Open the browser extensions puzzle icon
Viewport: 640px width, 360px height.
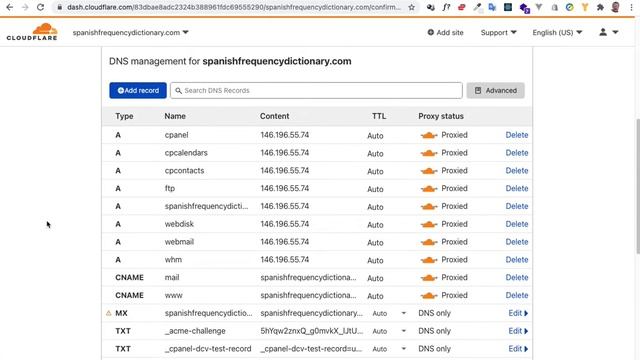[600, 7]
